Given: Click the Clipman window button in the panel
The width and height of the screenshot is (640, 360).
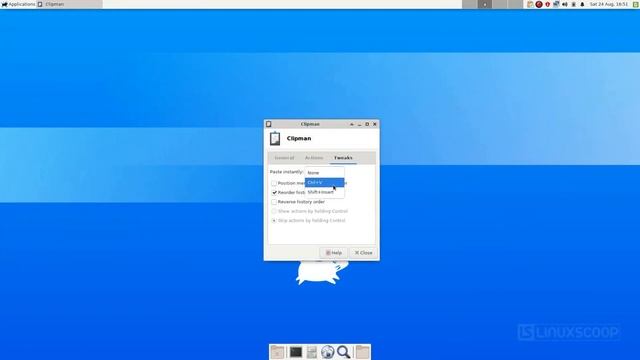Looking at the screenshot, I should pyautogui.click(x=69, y=4).
